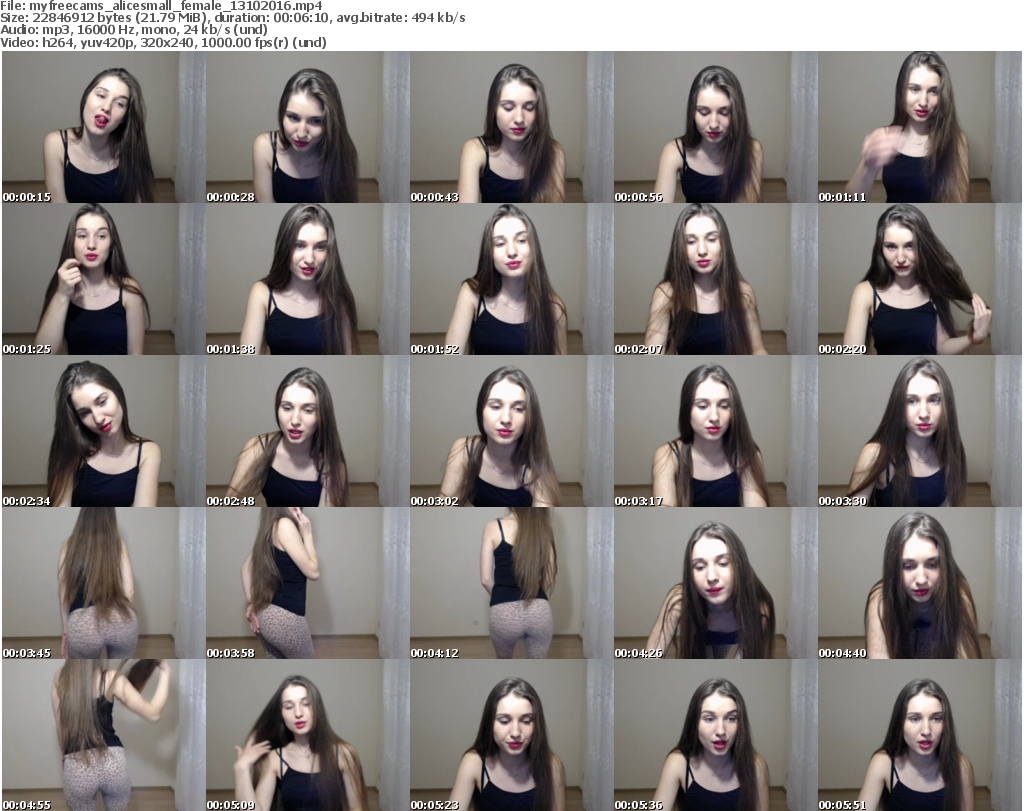Select the Audio mp3 info line
The image size is (1024, 811).
pos(150,30)
